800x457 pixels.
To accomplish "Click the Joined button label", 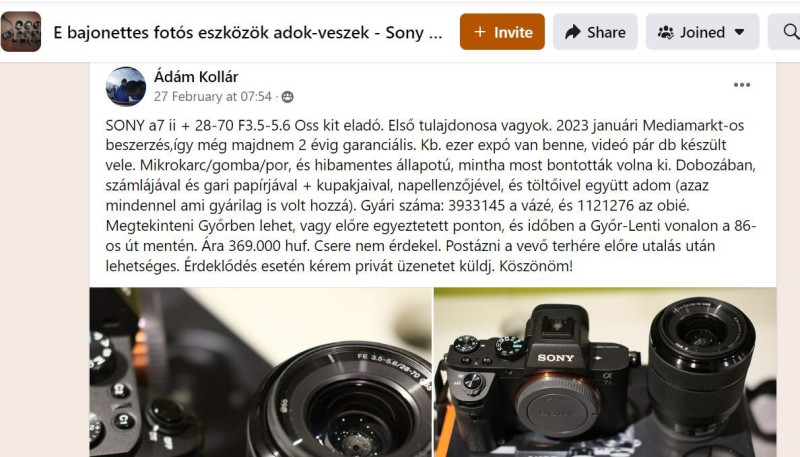I will click(702, 32).
